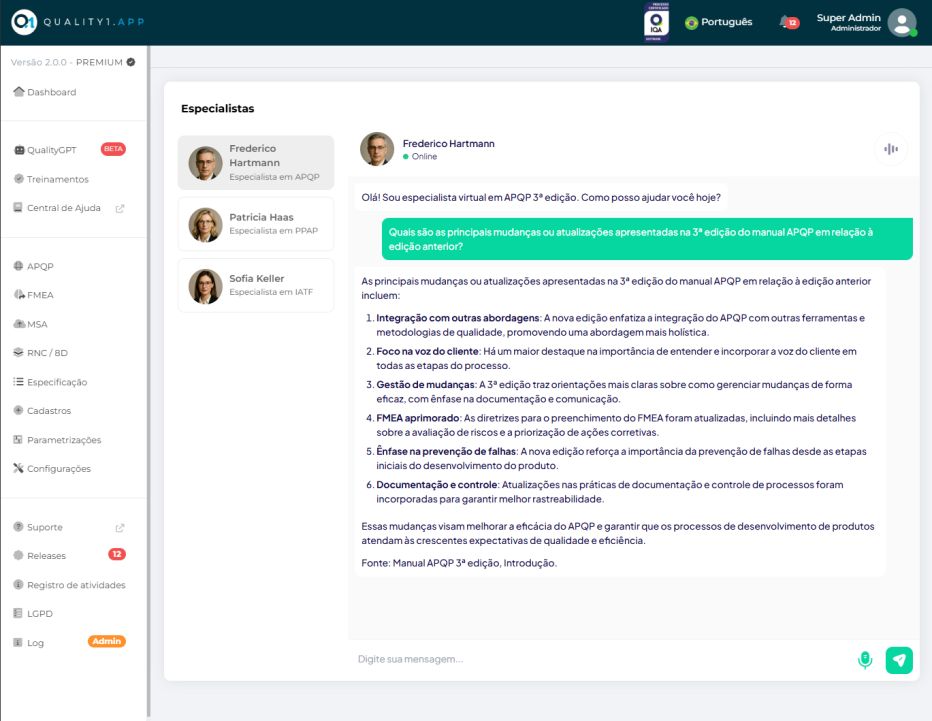Open Cadastros
Viewport: 932px width, 721px height.
pos(49,411)
